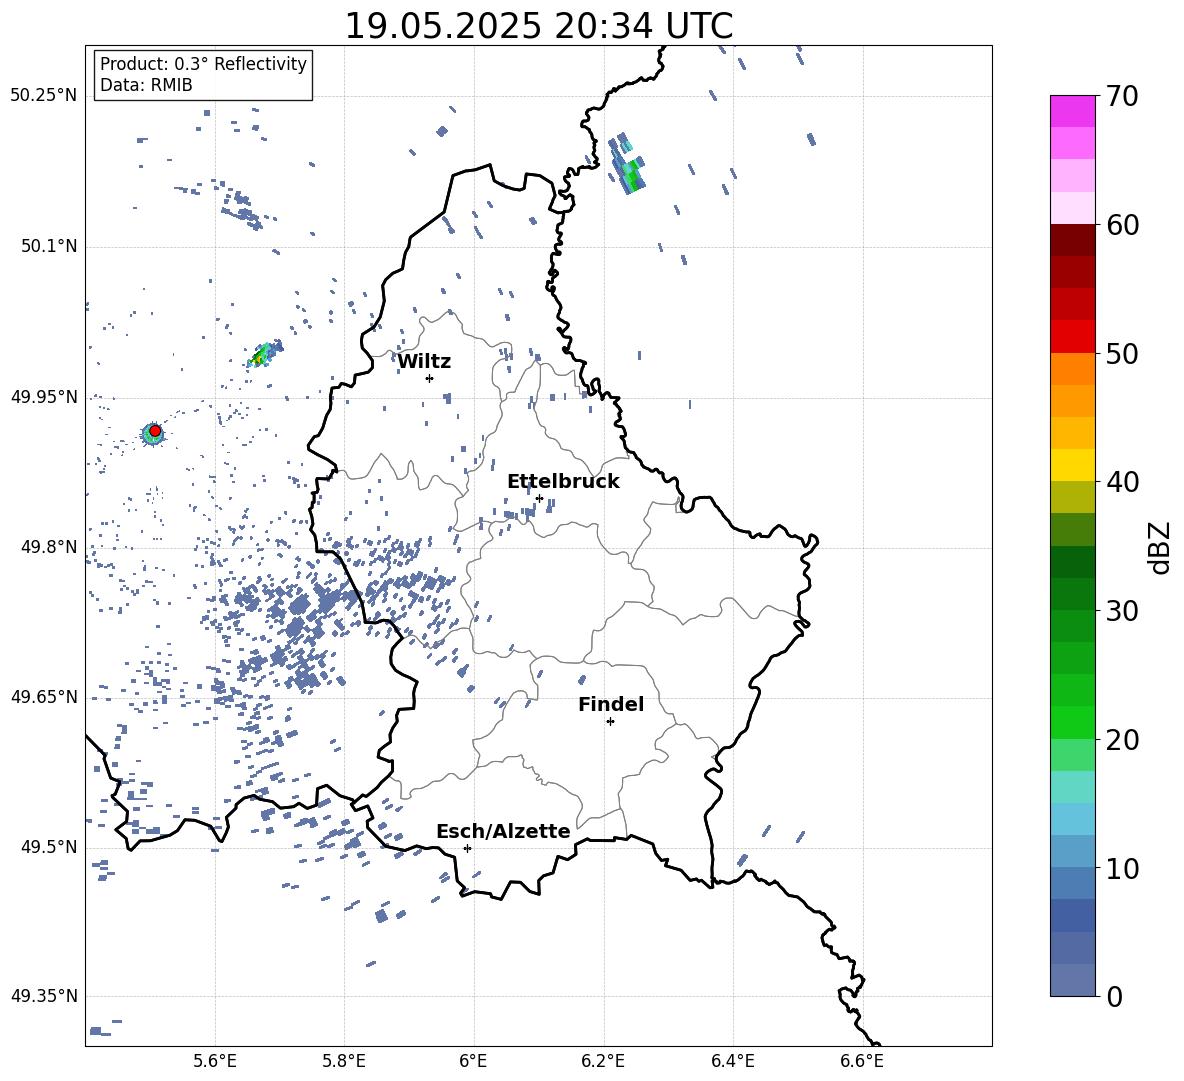The image size is (1184, 1081).
Task: Click the dark red colorbar segment below 60
Action: (x=1072, y=240)
